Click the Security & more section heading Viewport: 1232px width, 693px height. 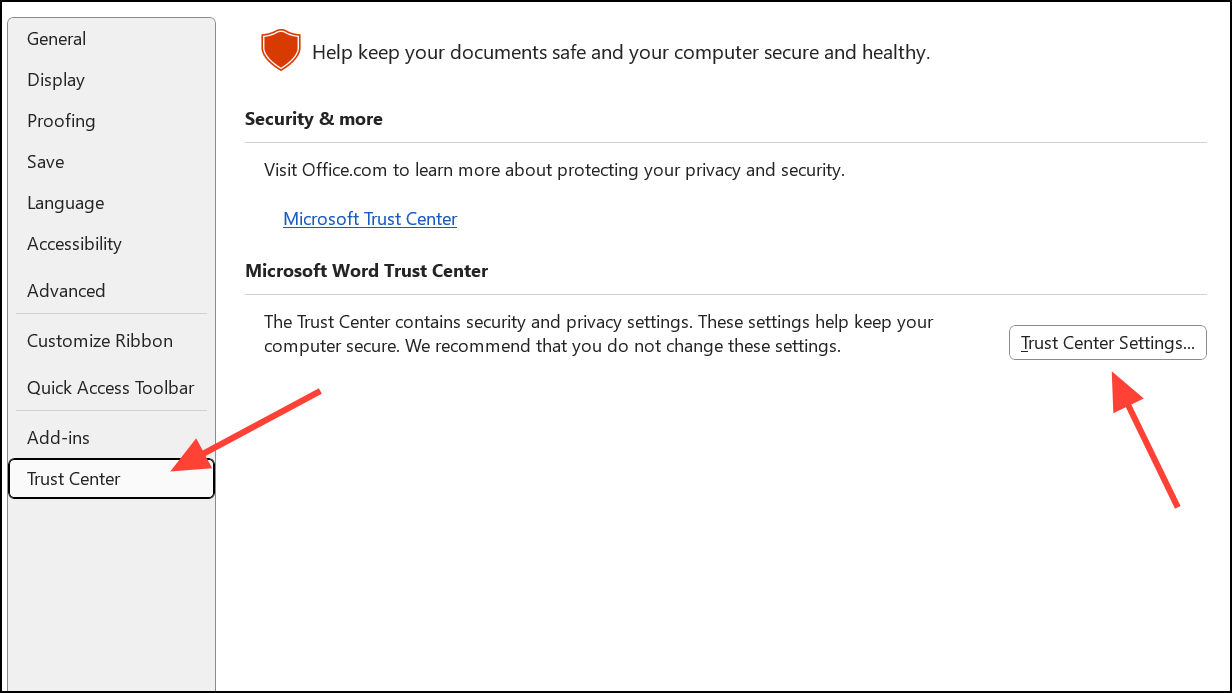click(313, 118)
